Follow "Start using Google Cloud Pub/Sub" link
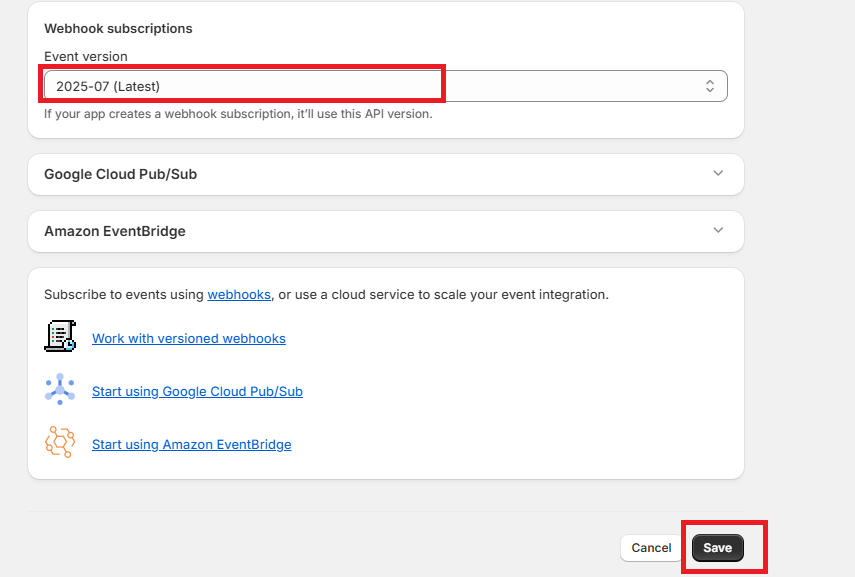 (x=197, y=392)
